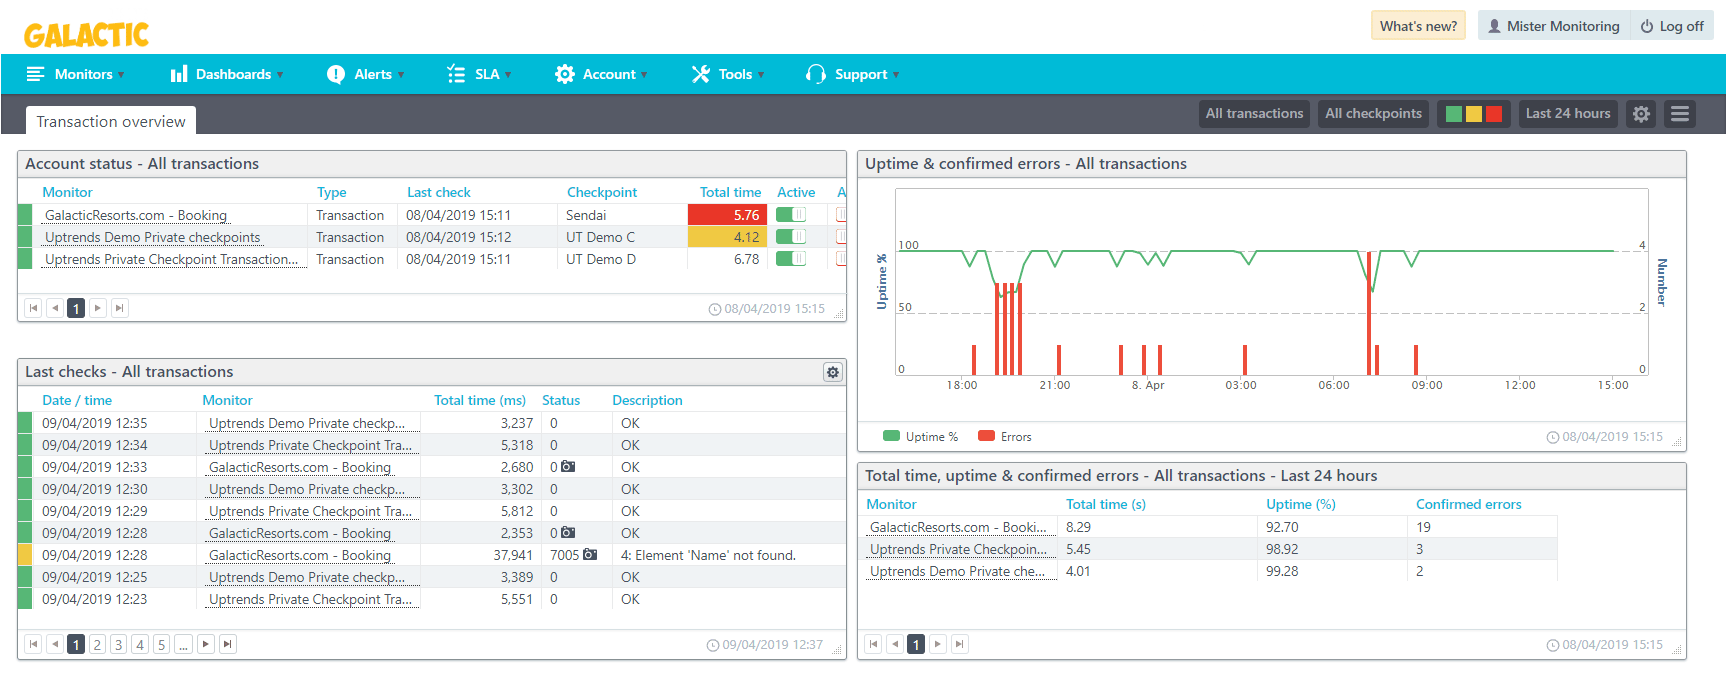Go to first page in Total time tile pager
This screenshot has height=700, width=1726.
coord(873,644)
